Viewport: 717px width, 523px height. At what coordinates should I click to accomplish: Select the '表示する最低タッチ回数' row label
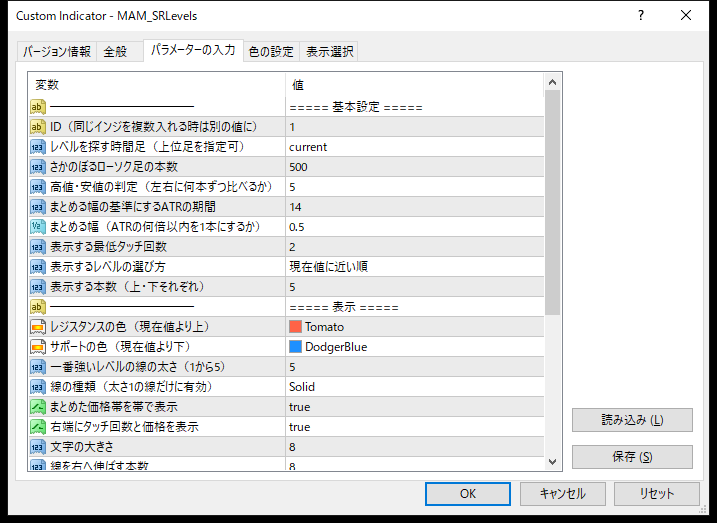point(108,247)
